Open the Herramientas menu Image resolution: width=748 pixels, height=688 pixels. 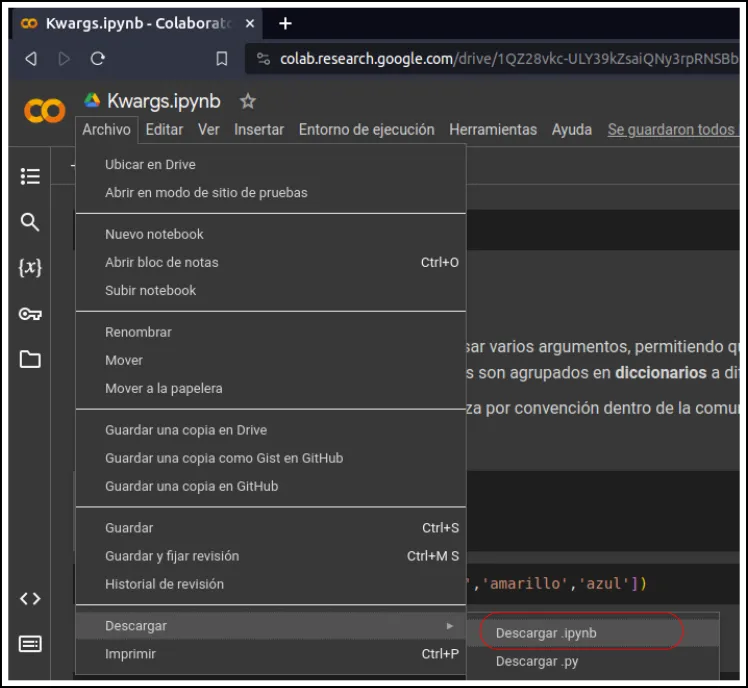493,129
